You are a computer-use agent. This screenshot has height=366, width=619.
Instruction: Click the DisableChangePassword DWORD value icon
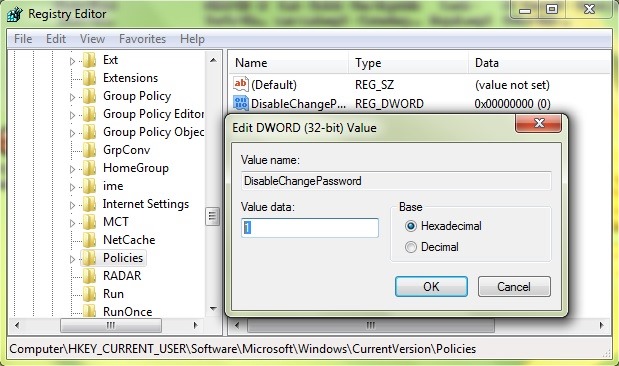240,103
